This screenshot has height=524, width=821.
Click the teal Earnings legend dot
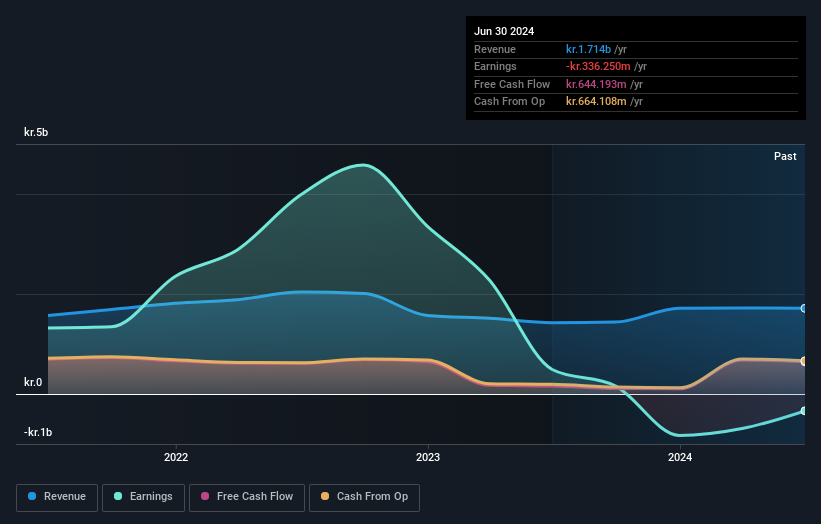(x=118, y=496)
